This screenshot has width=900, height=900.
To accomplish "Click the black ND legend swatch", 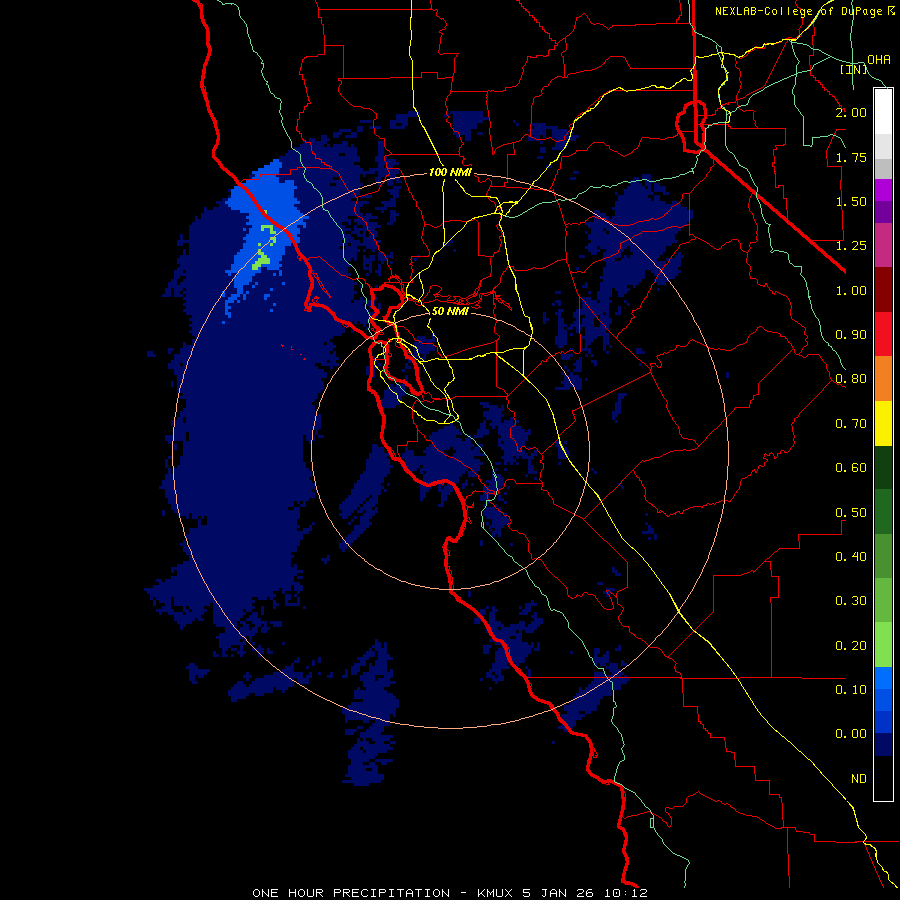I will pos(883,778).
